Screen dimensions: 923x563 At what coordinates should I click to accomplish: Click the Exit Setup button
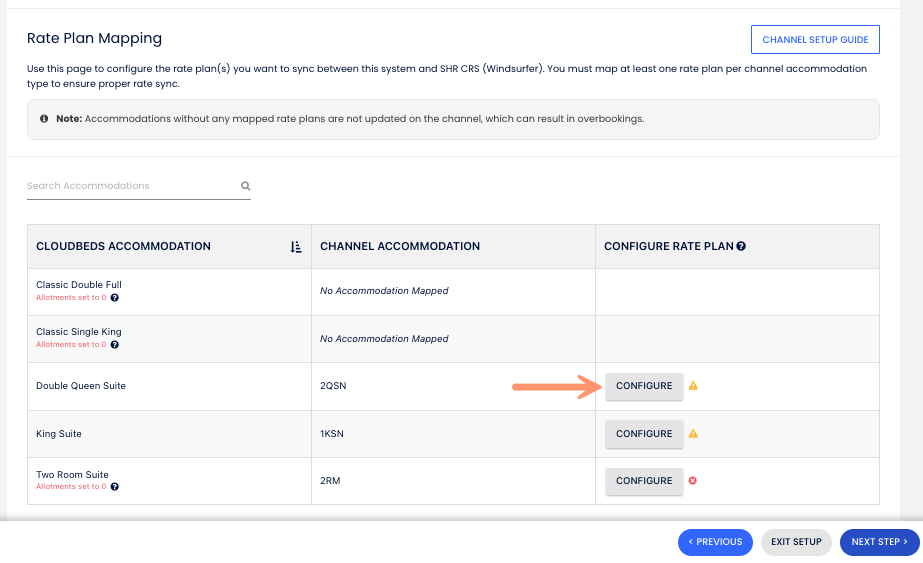796,542
